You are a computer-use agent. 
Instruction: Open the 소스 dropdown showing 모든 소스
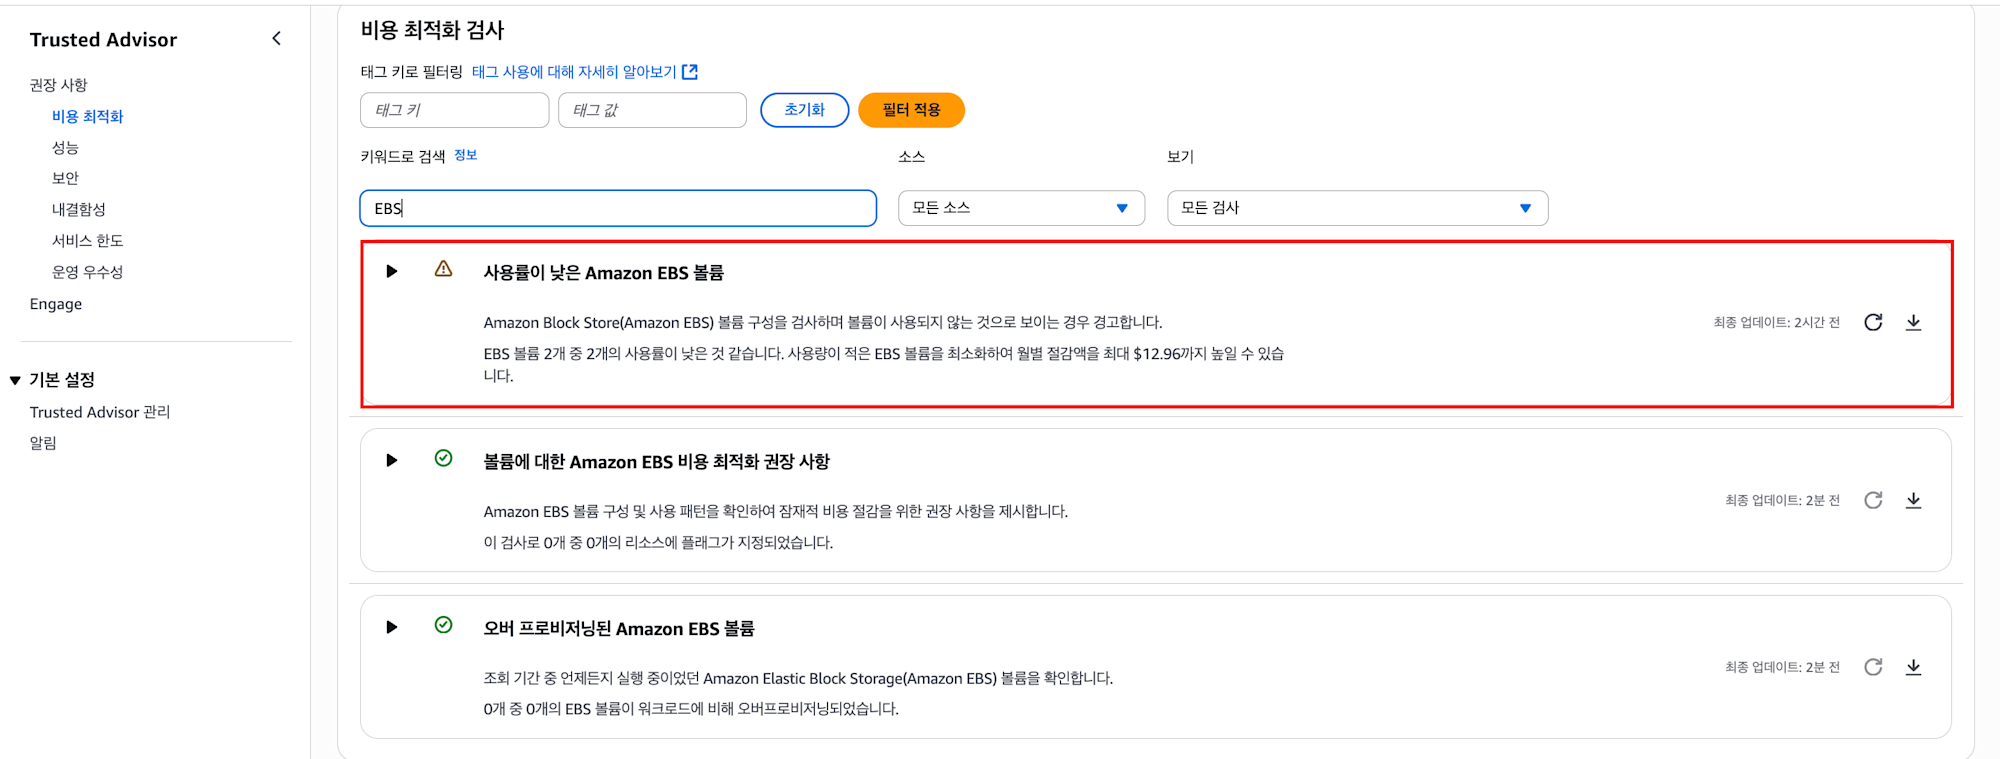(1021, 208)
